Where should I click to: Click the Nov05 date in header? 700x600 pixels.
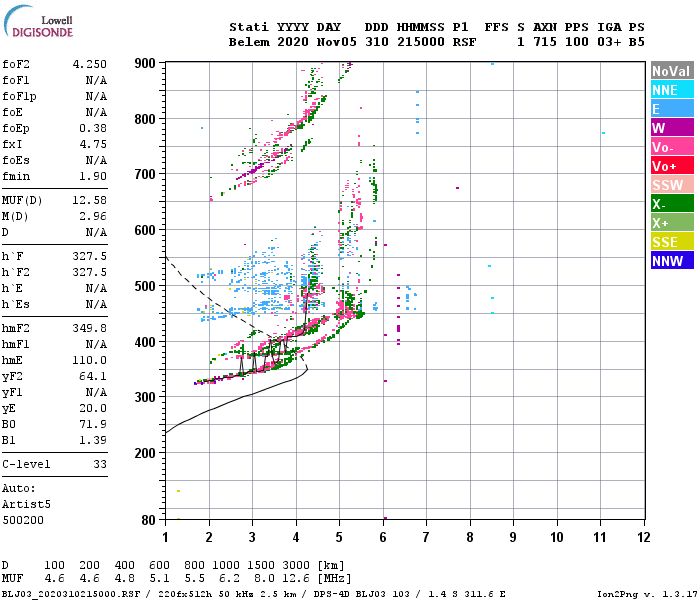(x=337, y=42)
